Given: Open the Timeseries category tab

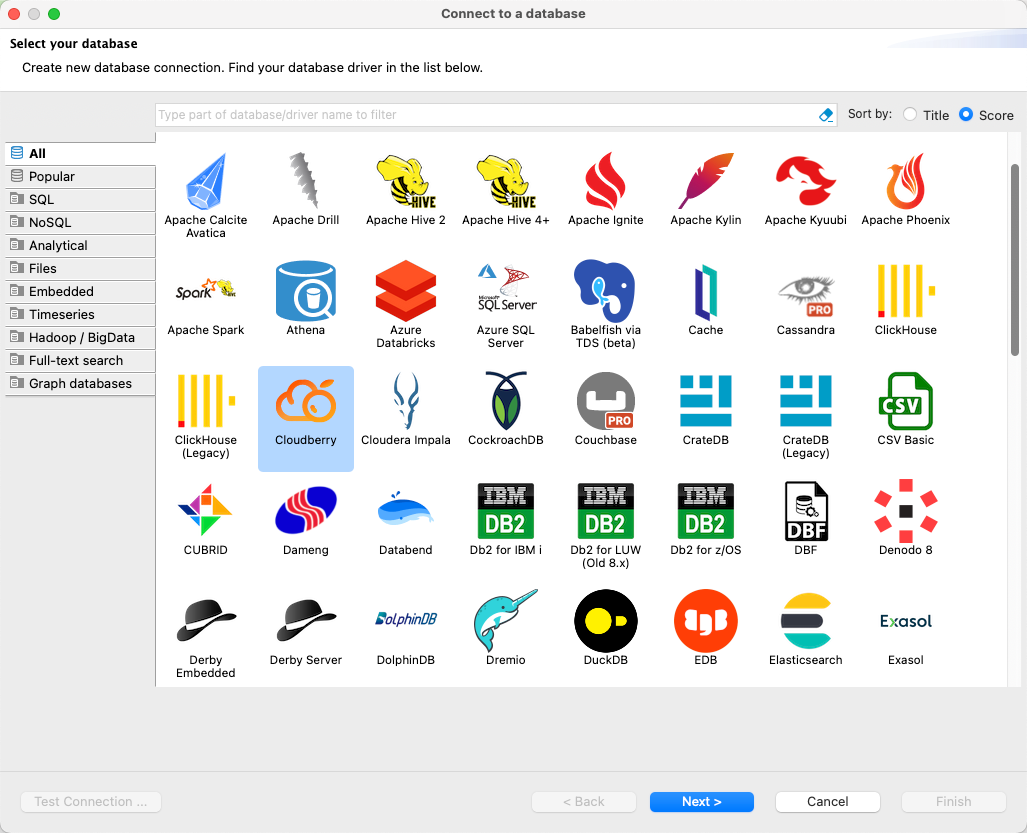Looking at the screenshot, I should (x=80, y=315).
